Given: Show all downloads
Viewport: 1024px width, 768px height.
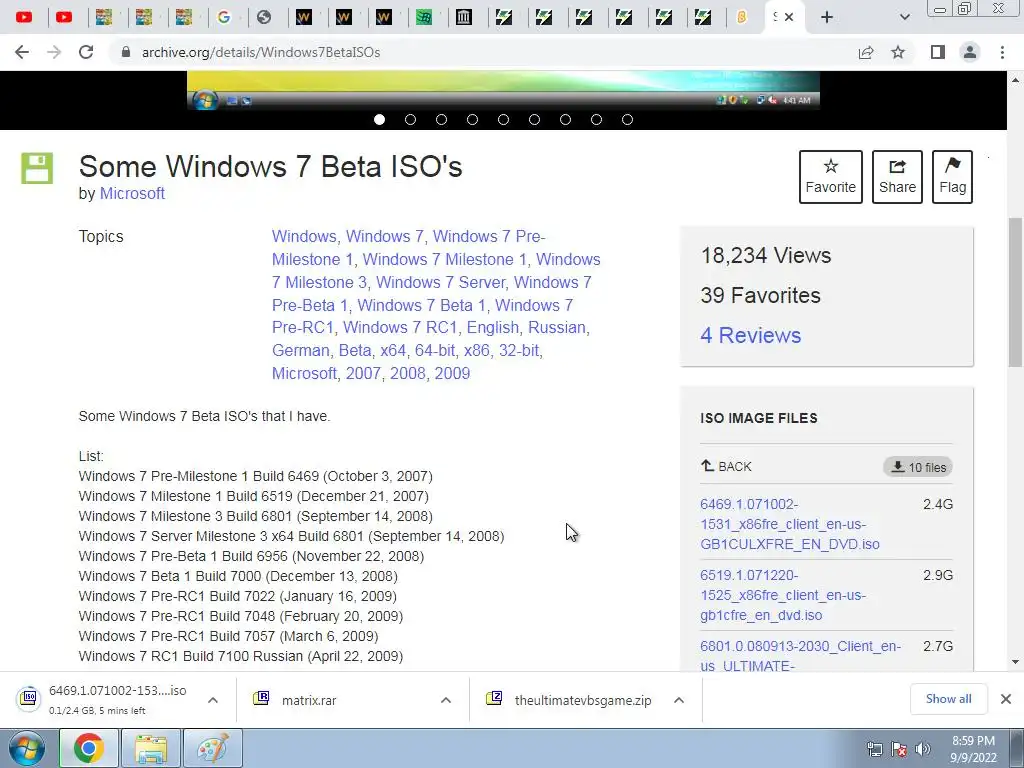Looking at the screenshot, I should pos(948,699).
